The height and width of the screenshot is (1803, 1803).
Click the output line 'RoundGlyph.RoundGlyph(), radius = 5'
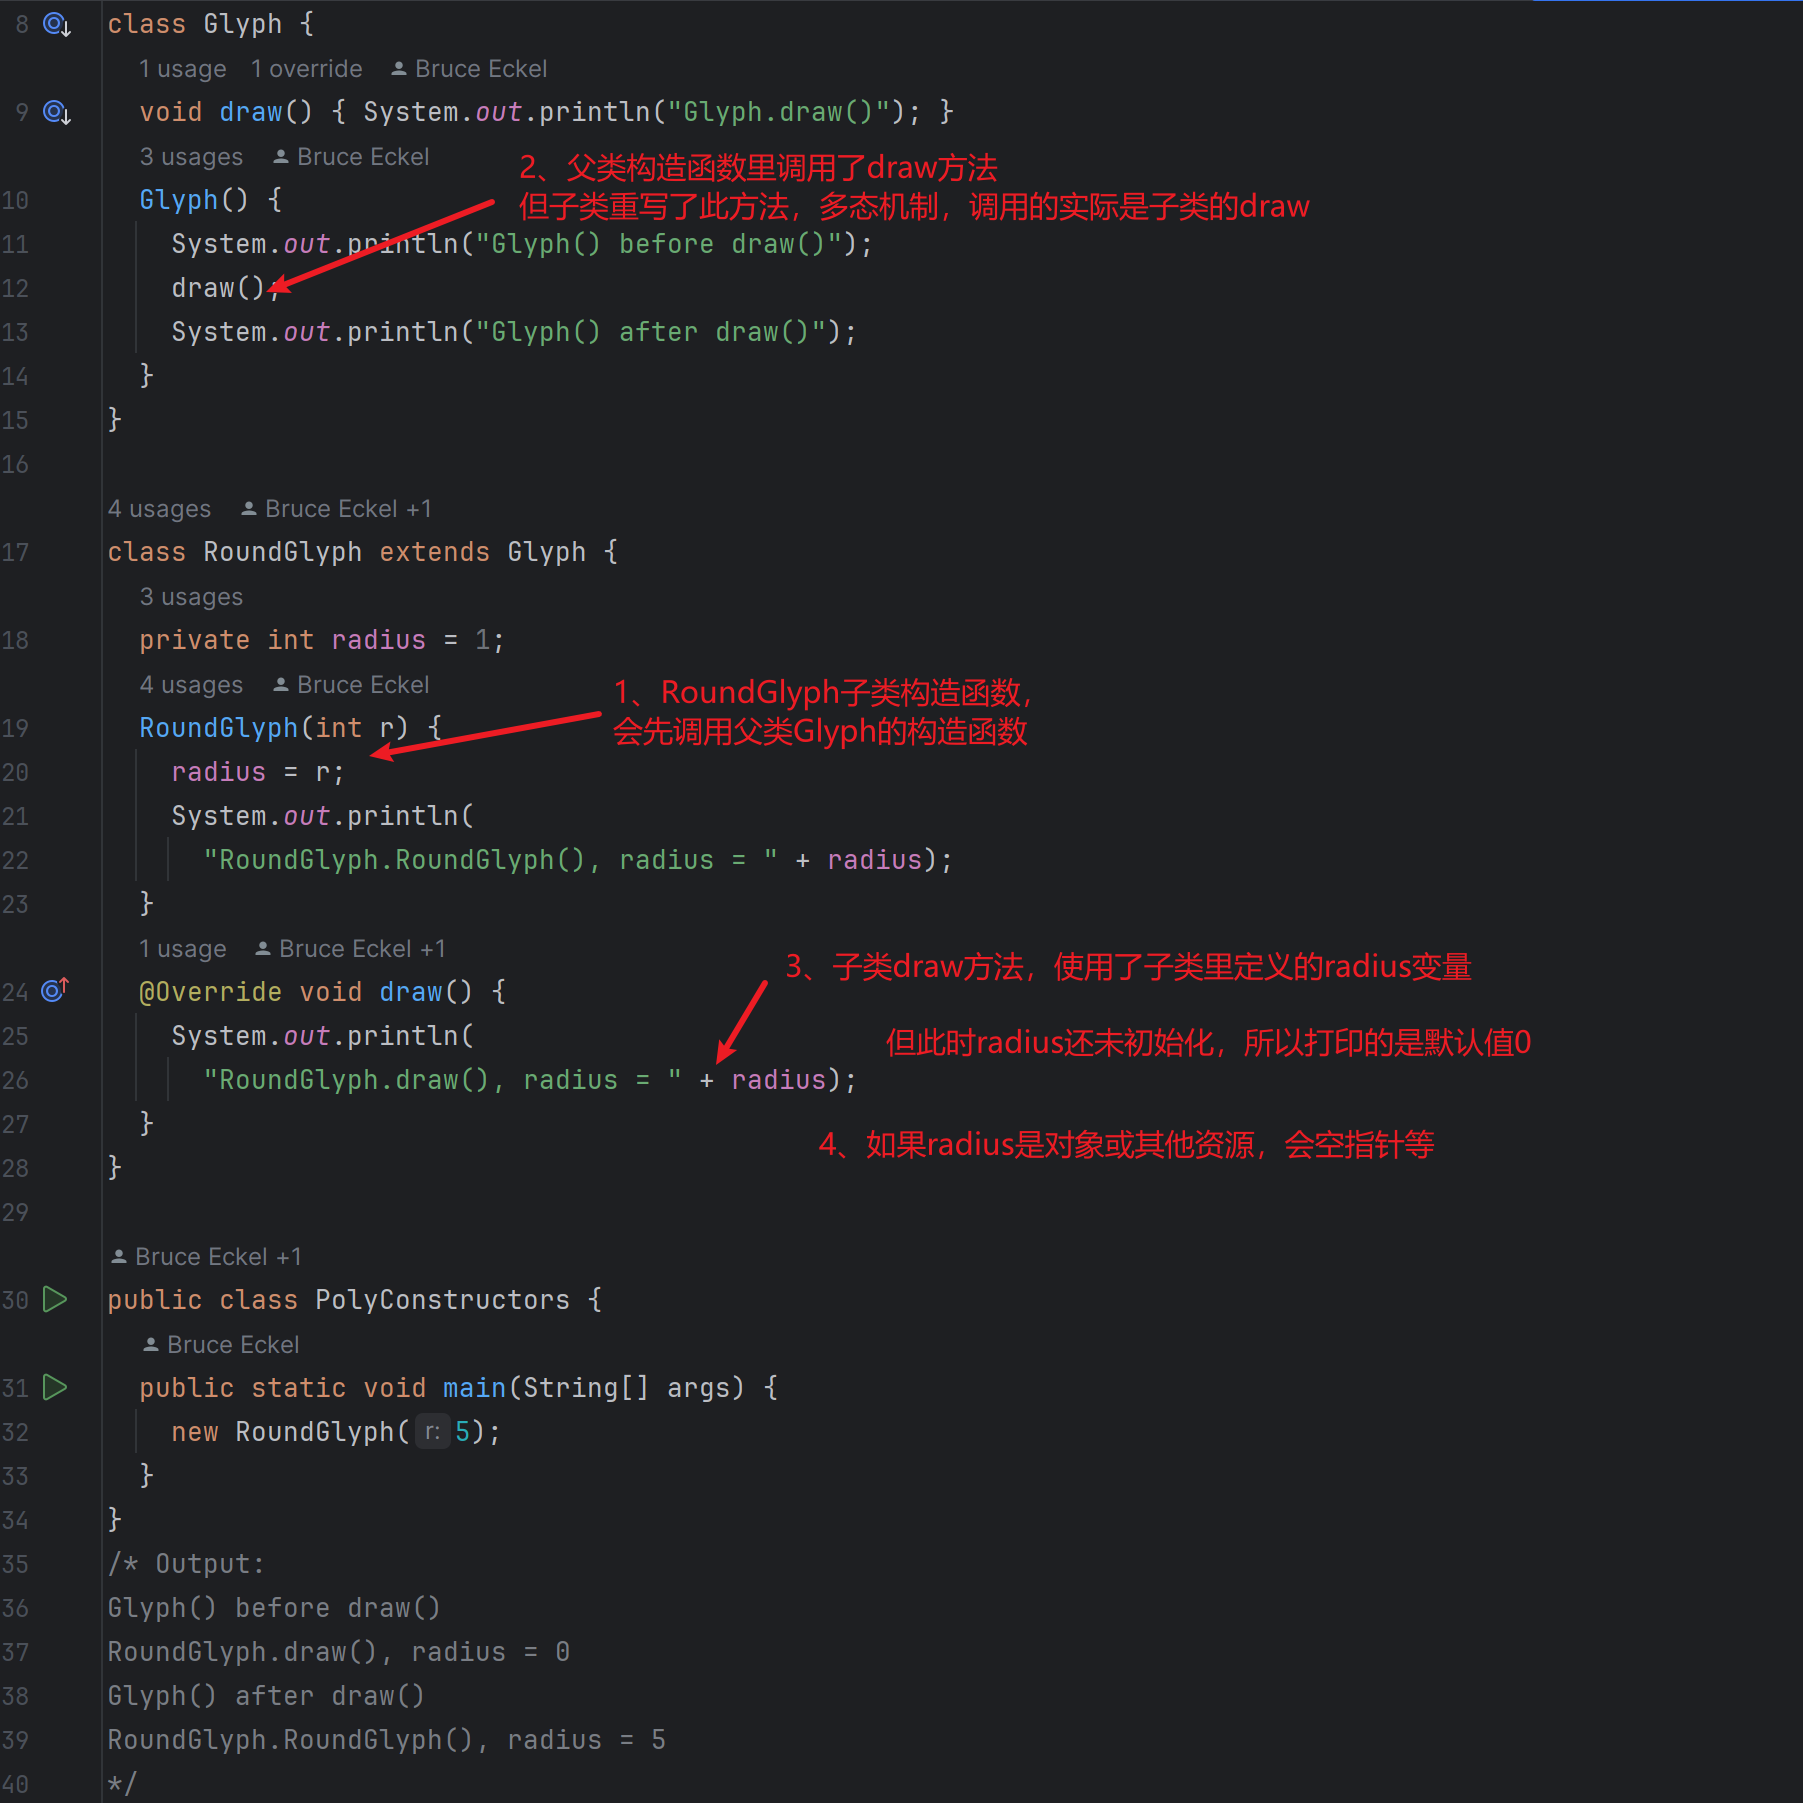pos(387,1740)
